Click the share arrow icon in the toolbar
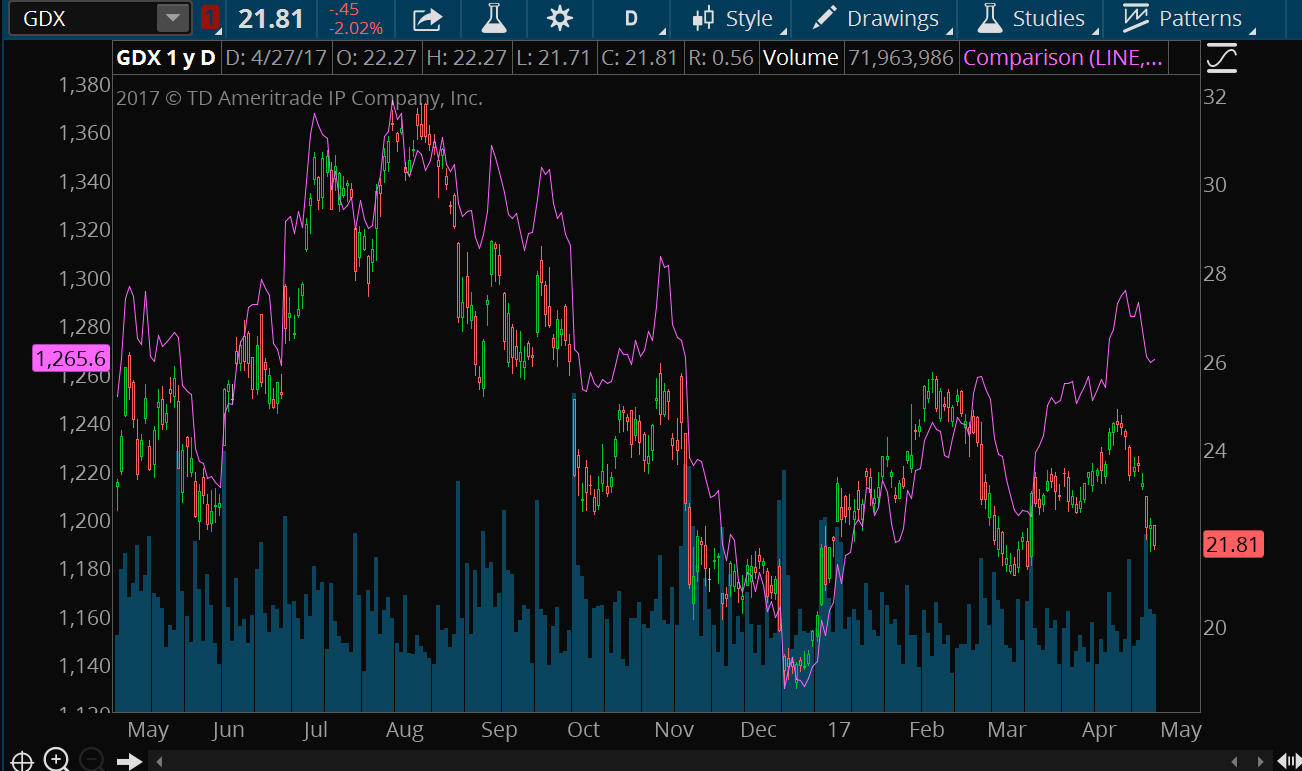The image size is (1302, 771). click(427, 18)
